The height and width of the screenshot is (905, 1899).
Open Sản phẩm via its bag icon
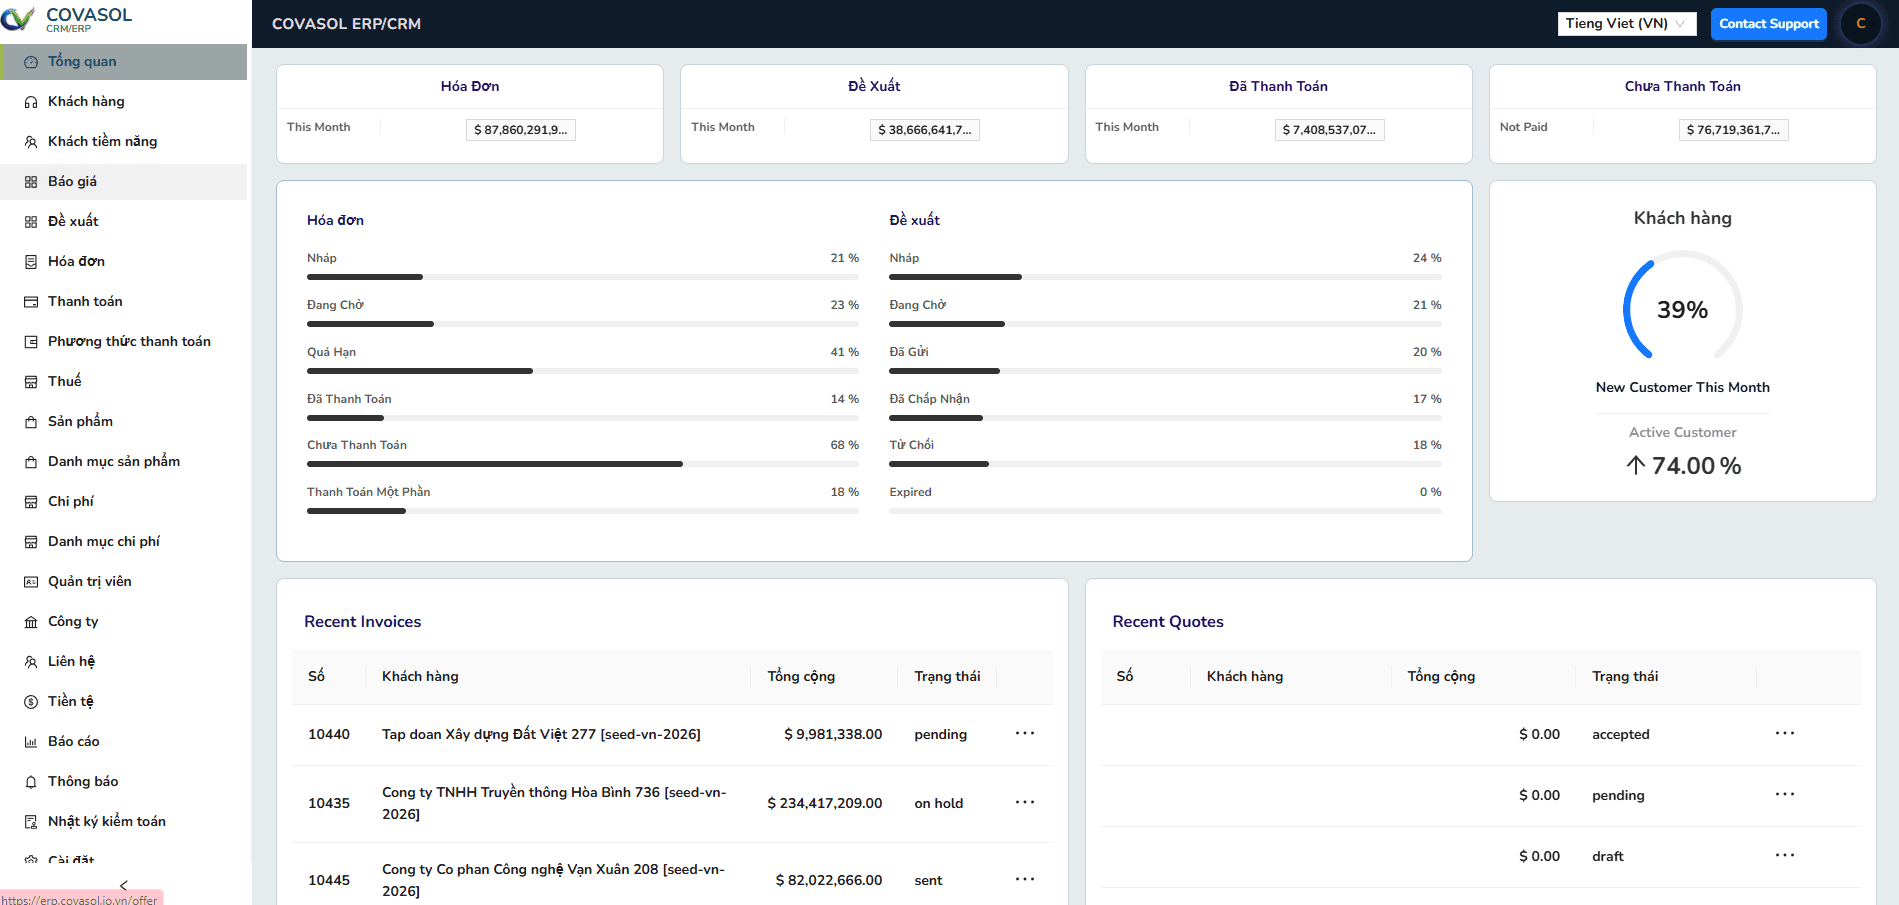pyautogui.click(x=30, y=421)
